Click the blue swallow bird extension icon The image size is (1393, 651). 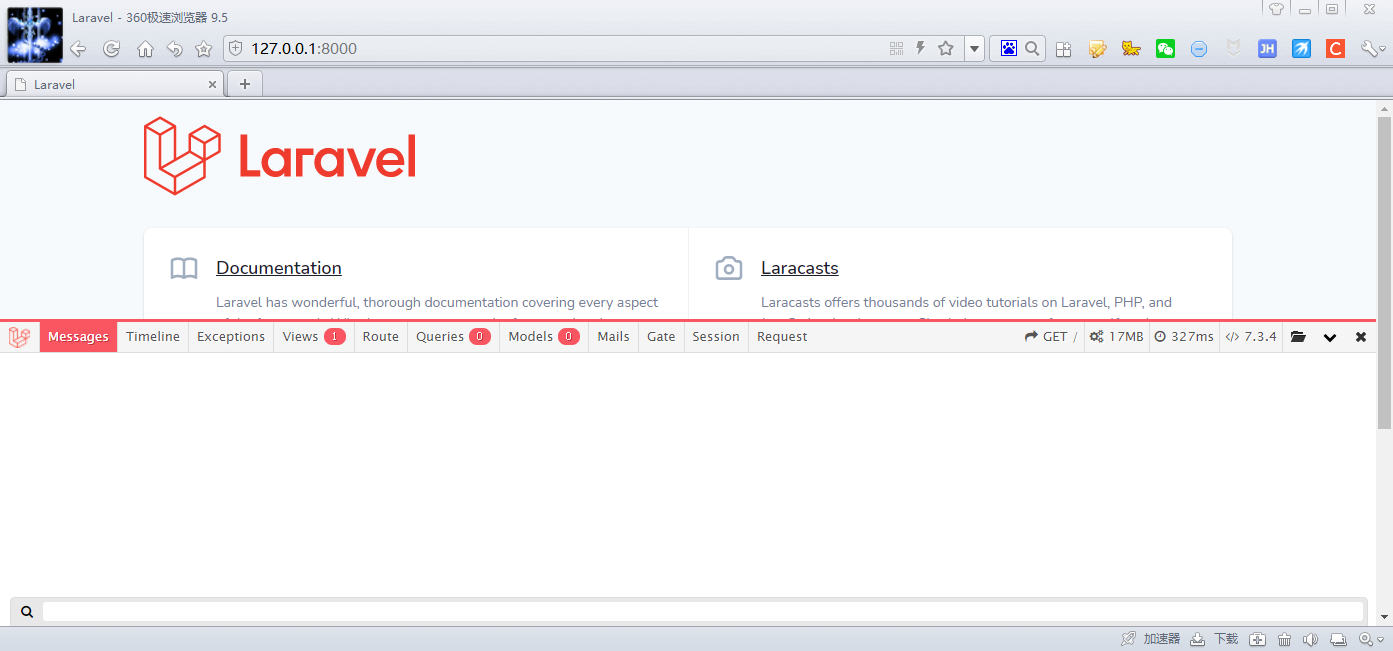1301,48
